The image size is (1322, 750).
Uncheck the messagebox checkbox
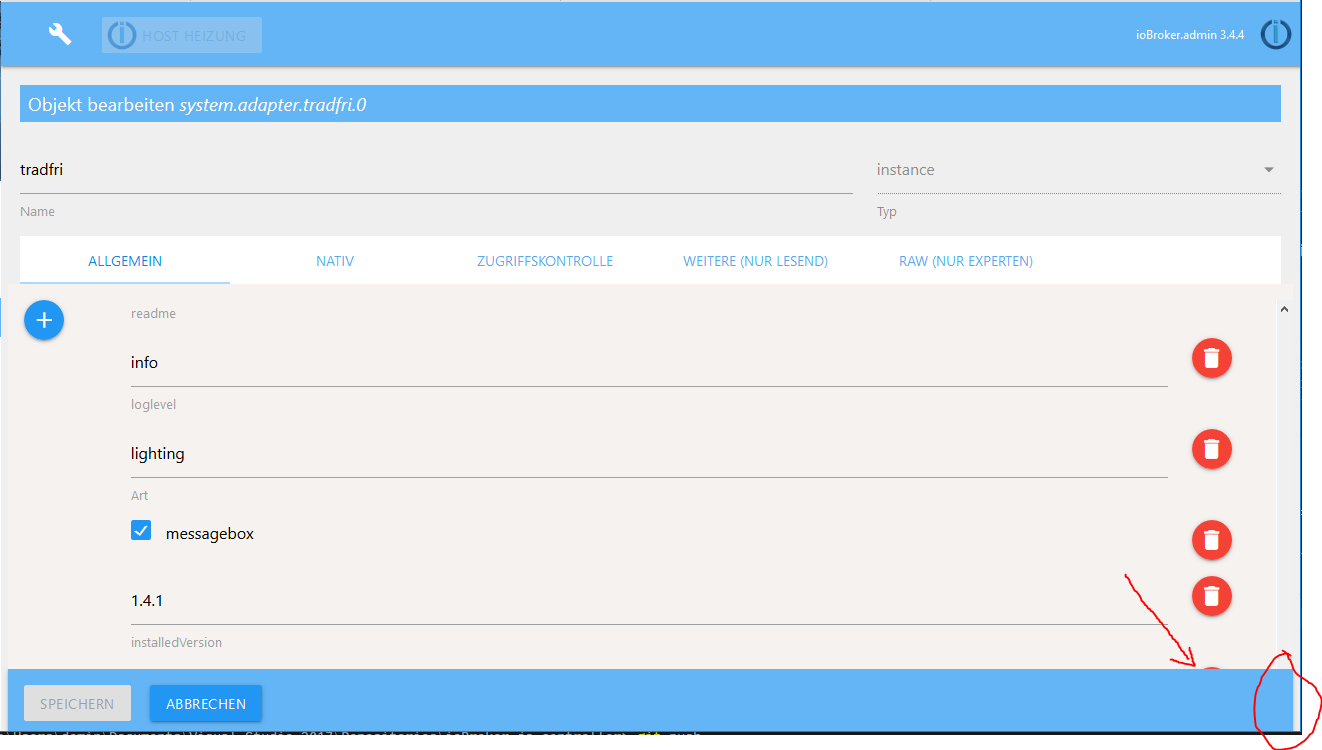(141, 530)
